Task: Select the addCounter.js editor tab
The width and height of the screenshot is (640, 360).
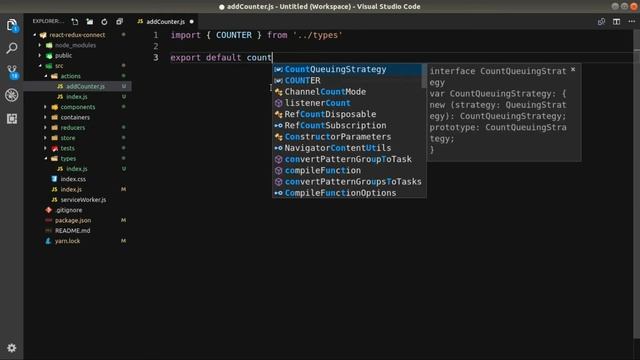Action: (165, 22)
